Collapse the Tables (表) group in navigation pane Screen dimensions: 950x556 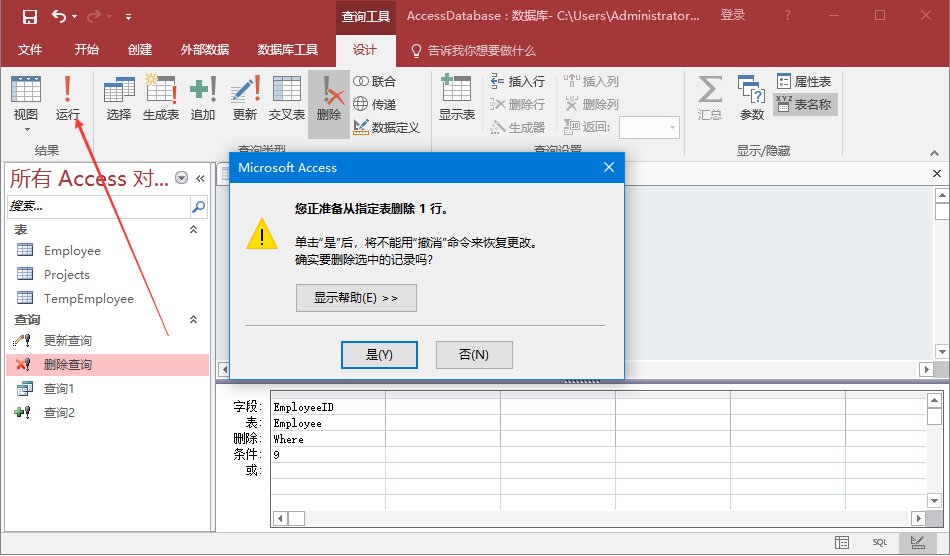click(x=194, y=230)
